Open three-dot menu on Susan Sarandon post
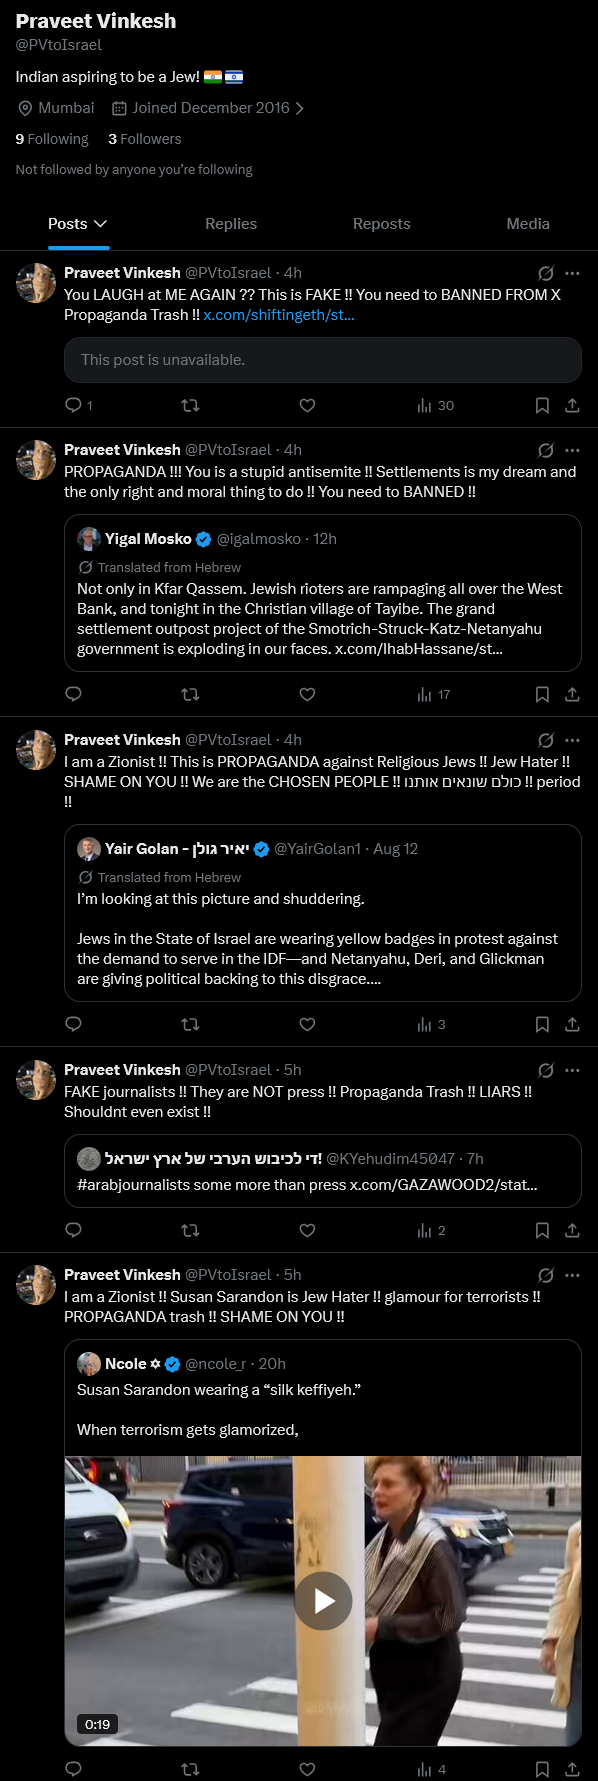This screenshot has width=598, height=1781. point(572,1275)
